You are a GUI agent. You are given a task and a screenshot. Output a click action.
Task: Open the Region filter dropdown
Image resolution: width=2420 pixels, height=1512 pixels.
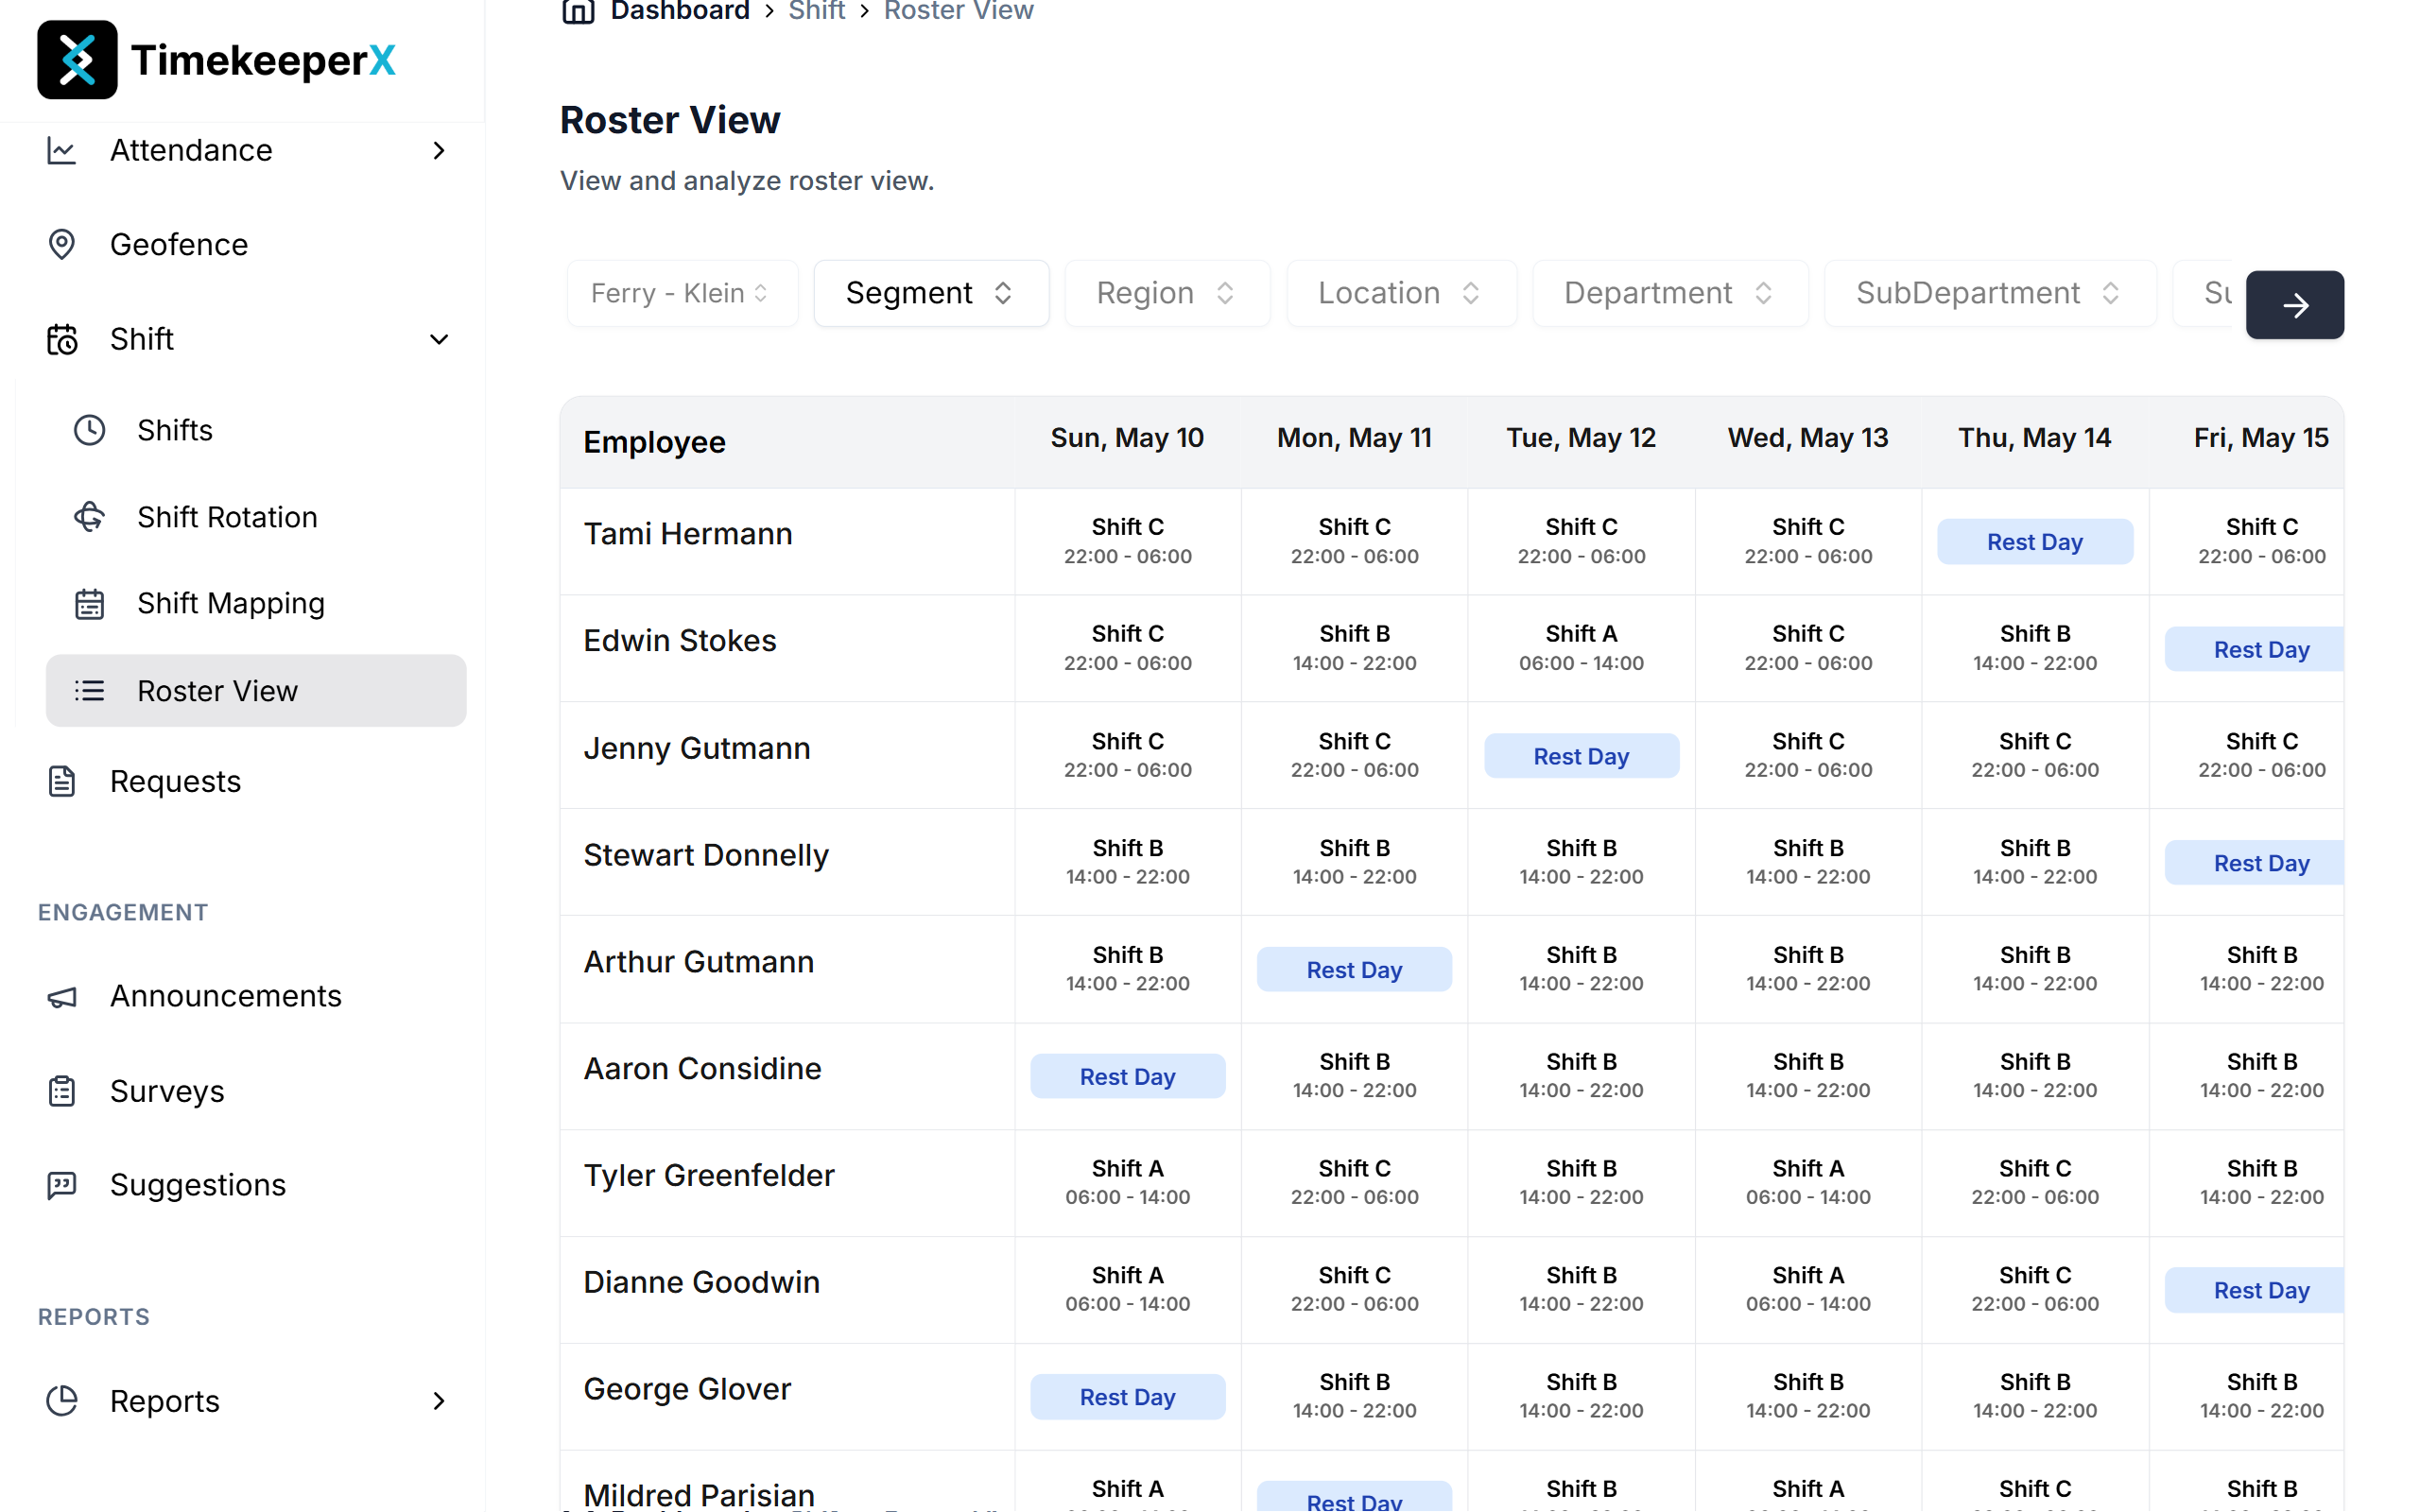(x=1167, y=293)
